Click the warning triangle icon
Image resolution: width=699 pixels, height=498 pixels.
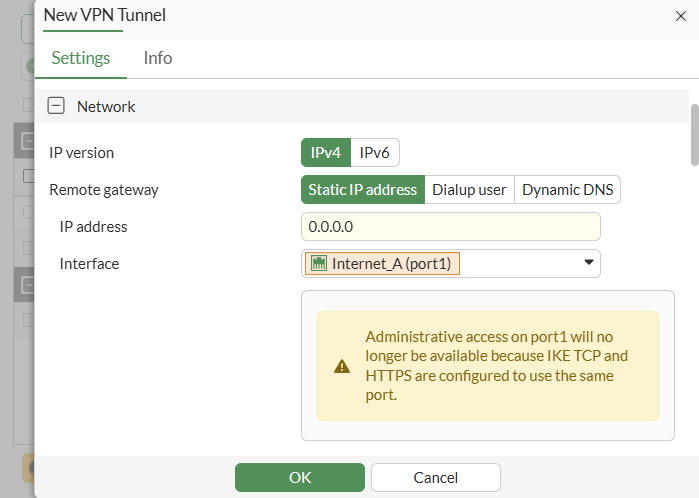pyautogui.click(x=342, y=366)
